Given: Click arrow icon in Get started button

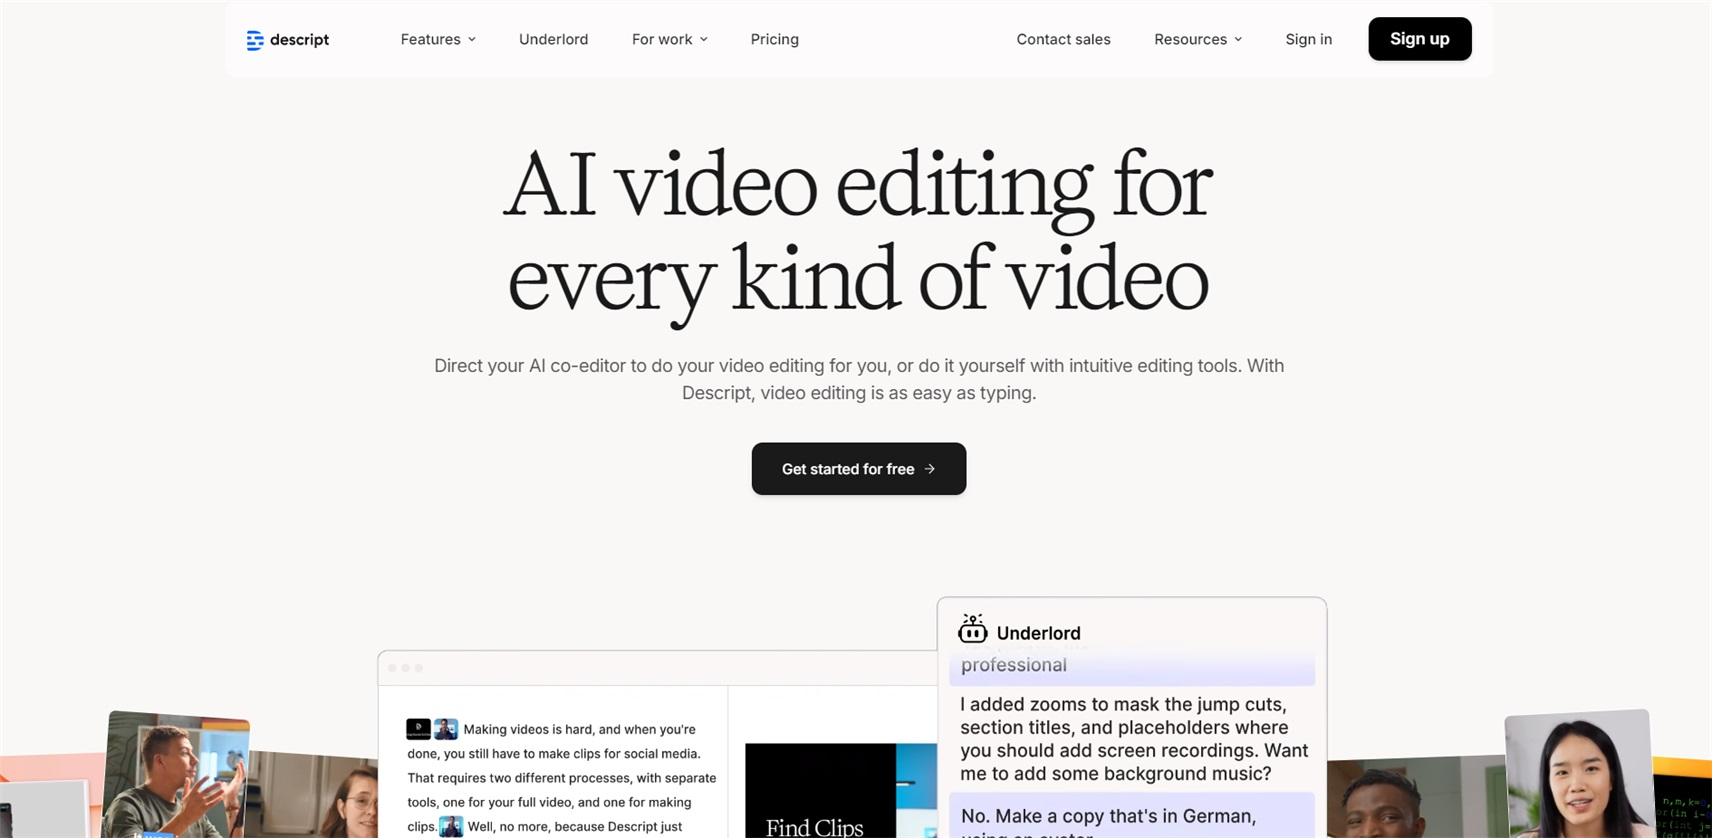Looking at the screenshot, I should coord(930,469).
